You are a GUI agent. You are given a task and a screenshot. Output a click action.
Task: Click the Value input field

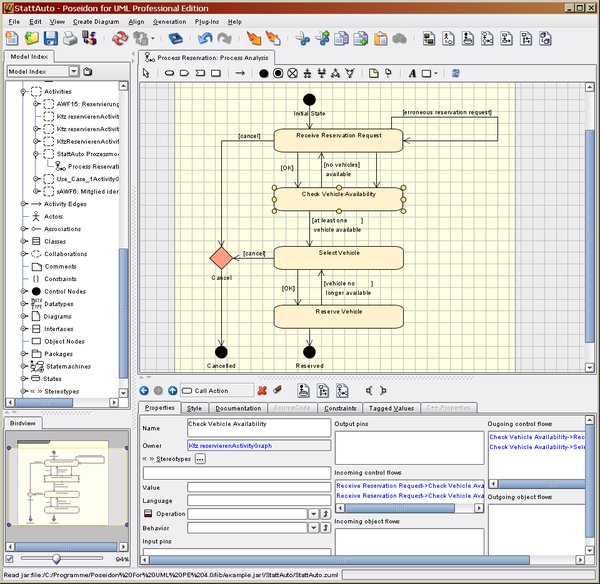tap(259, 487)
